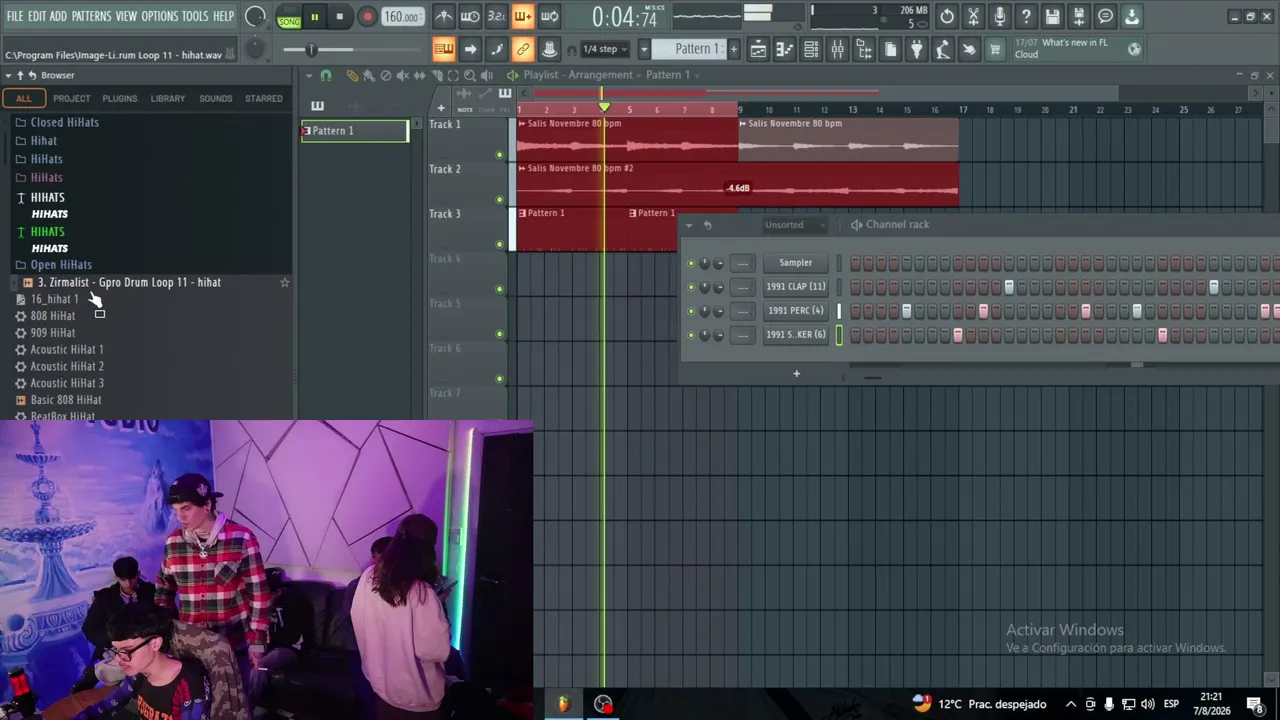
Task: Mute Track 1 in the playlist
Action: tap(499, 155)
